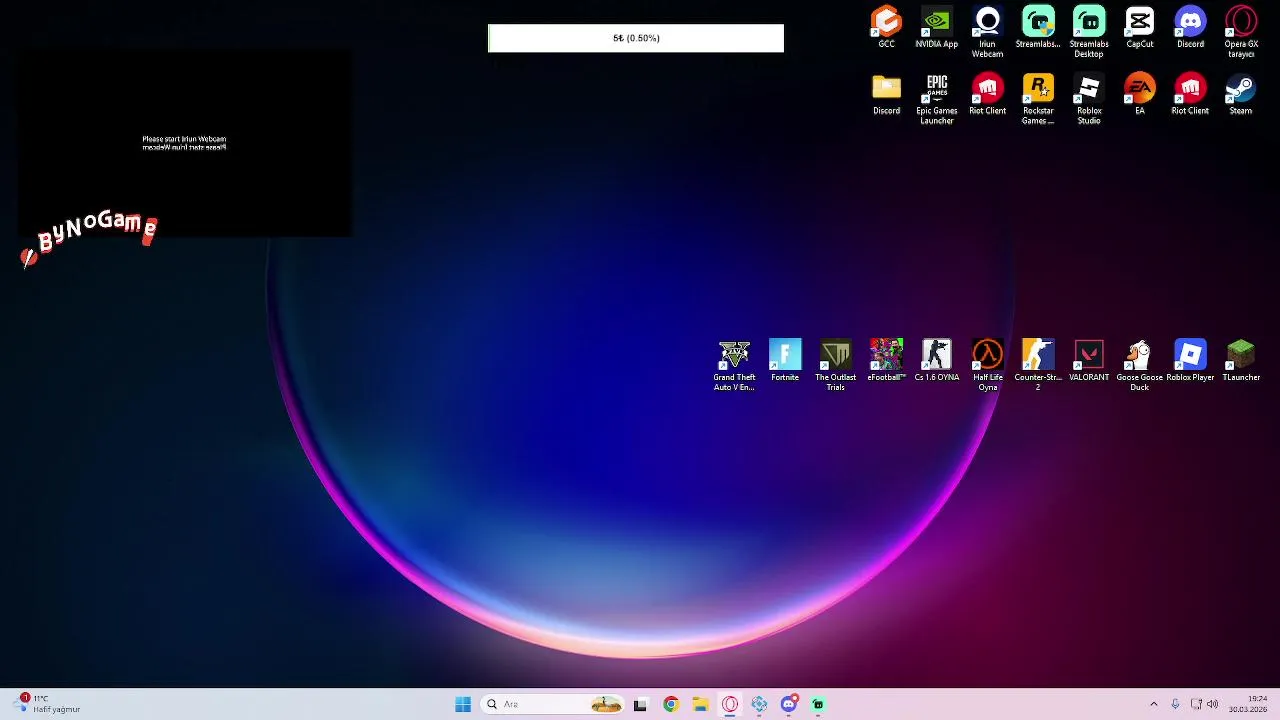Open Task View from the taskbar
The width and height of the screenshot is (1280, 720).
(x=640, y=704)
